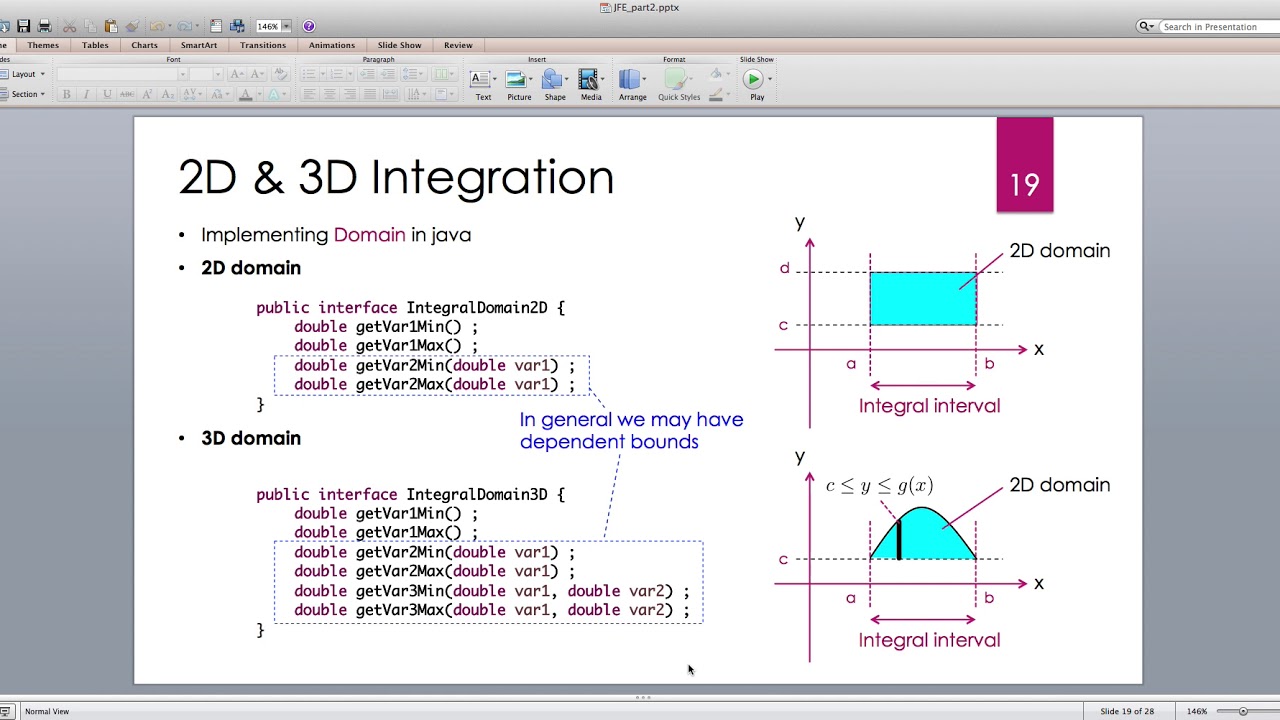Screen dimensions: 1280x720
Task: Open the font size combo box
Action: pyautogui.click(x=206, y=74)
